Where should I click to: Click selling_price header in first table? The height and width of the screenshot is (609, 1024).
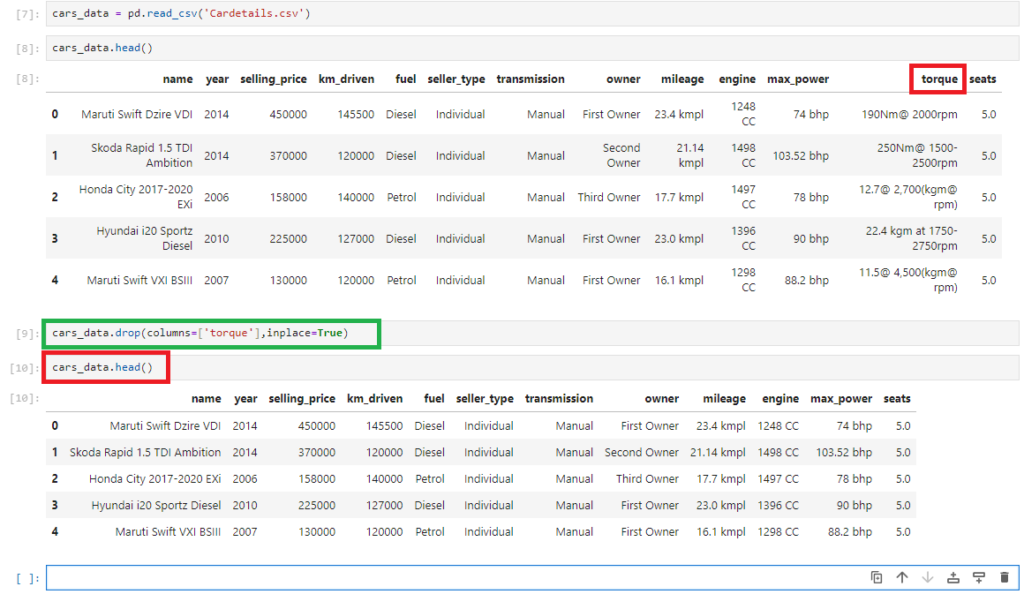click(273, 79)
